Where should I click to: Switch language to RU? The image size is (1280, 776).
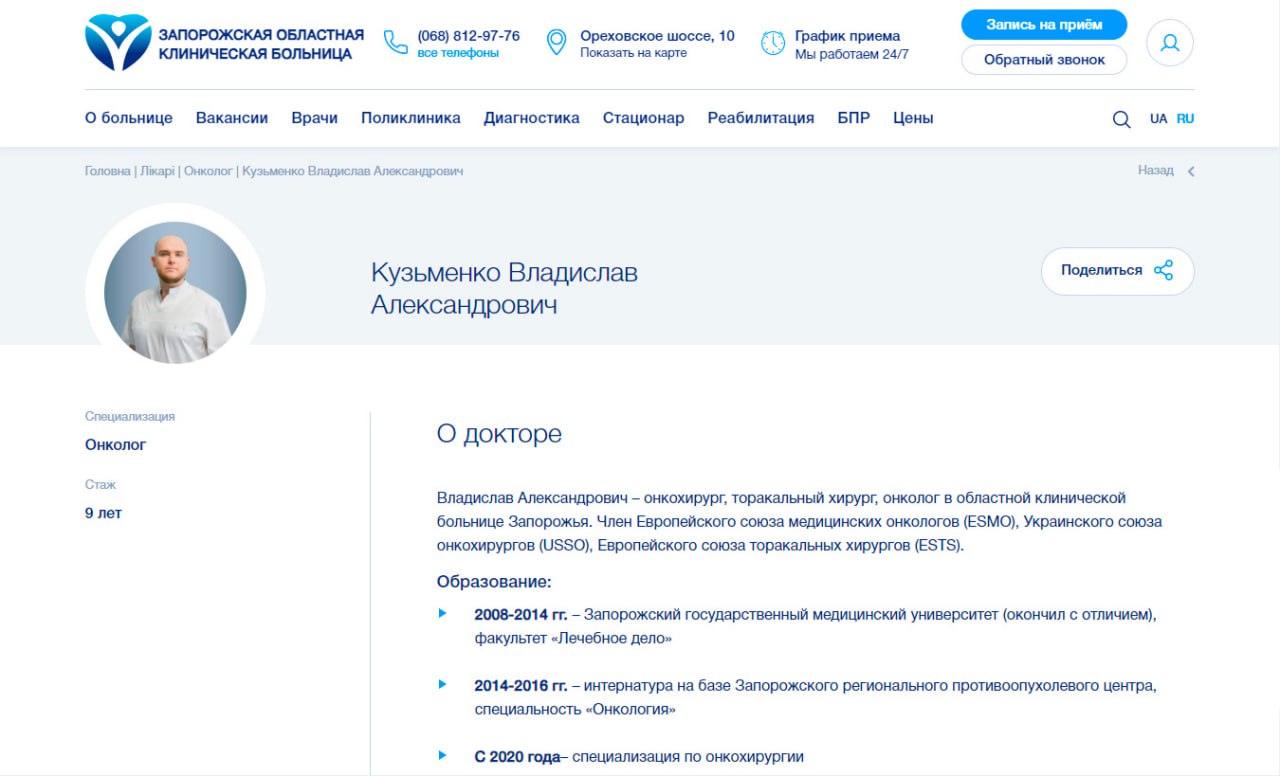click(1185, 118)
